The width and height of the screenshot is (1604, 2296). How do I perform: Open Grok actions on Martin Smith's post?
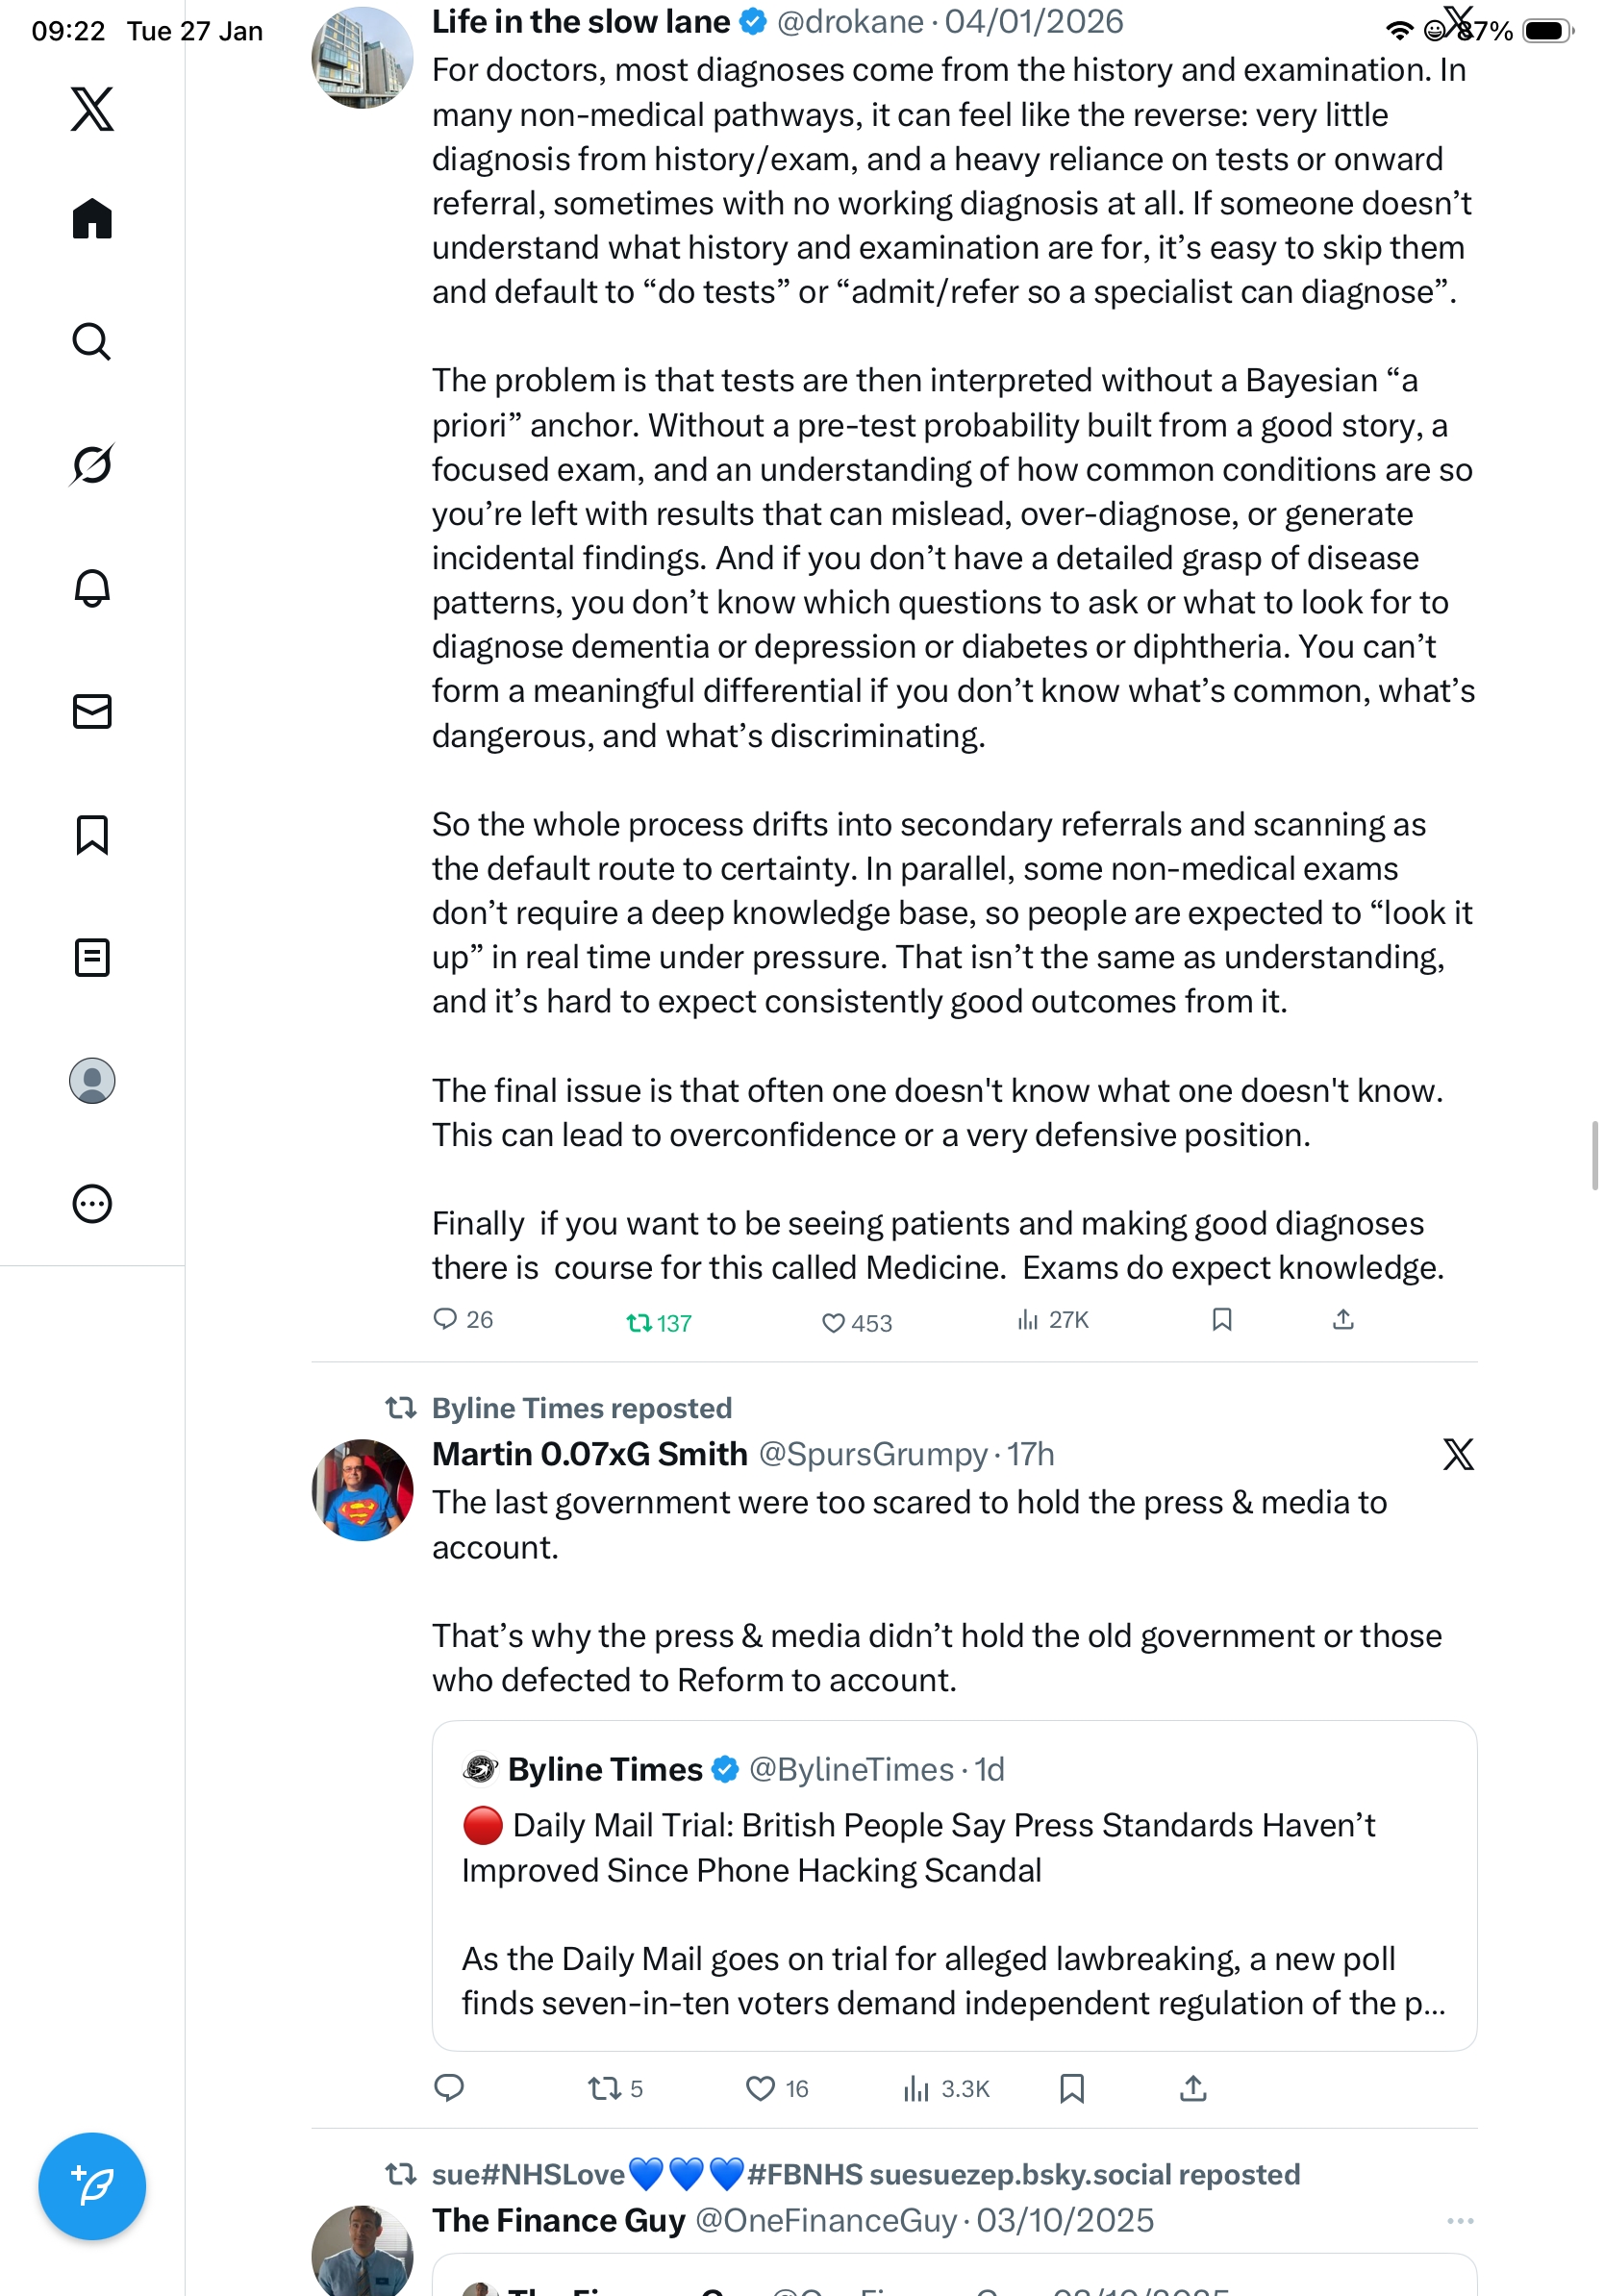(1458, 1454)
